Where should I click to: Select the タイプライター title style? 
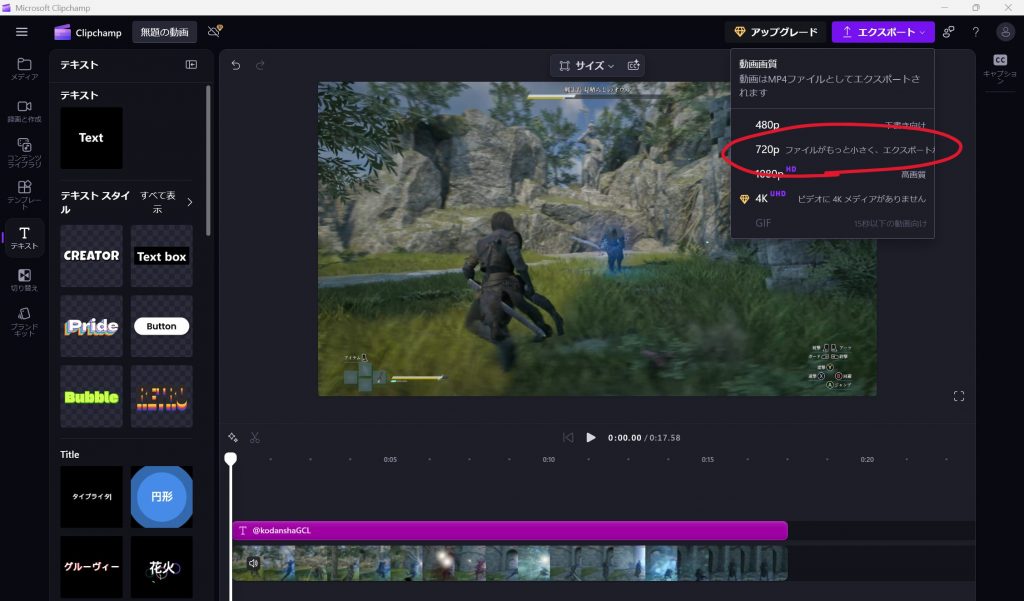(91, 496)
